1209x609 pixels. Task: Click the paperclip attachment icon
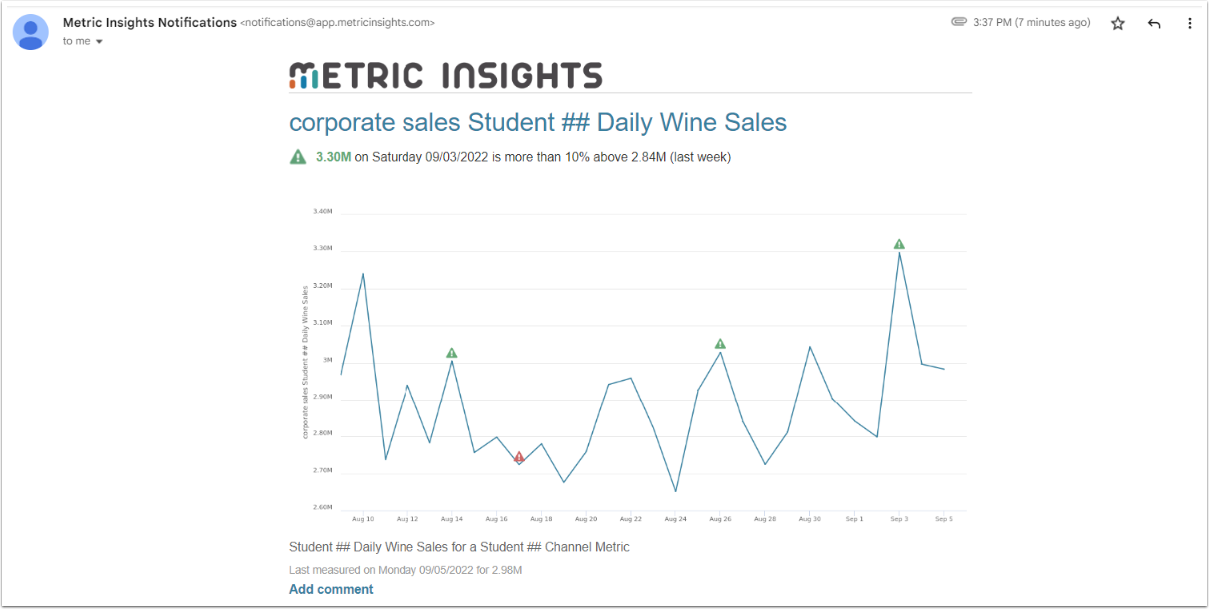pyautogui.click(x=959, y=22)
